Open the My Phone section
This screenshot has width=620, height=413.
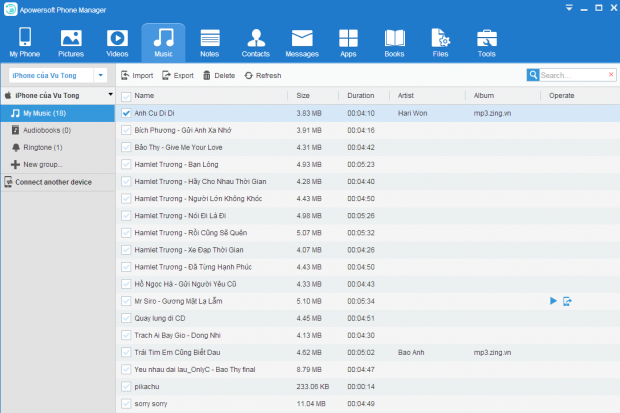click(x=22, y=42)
